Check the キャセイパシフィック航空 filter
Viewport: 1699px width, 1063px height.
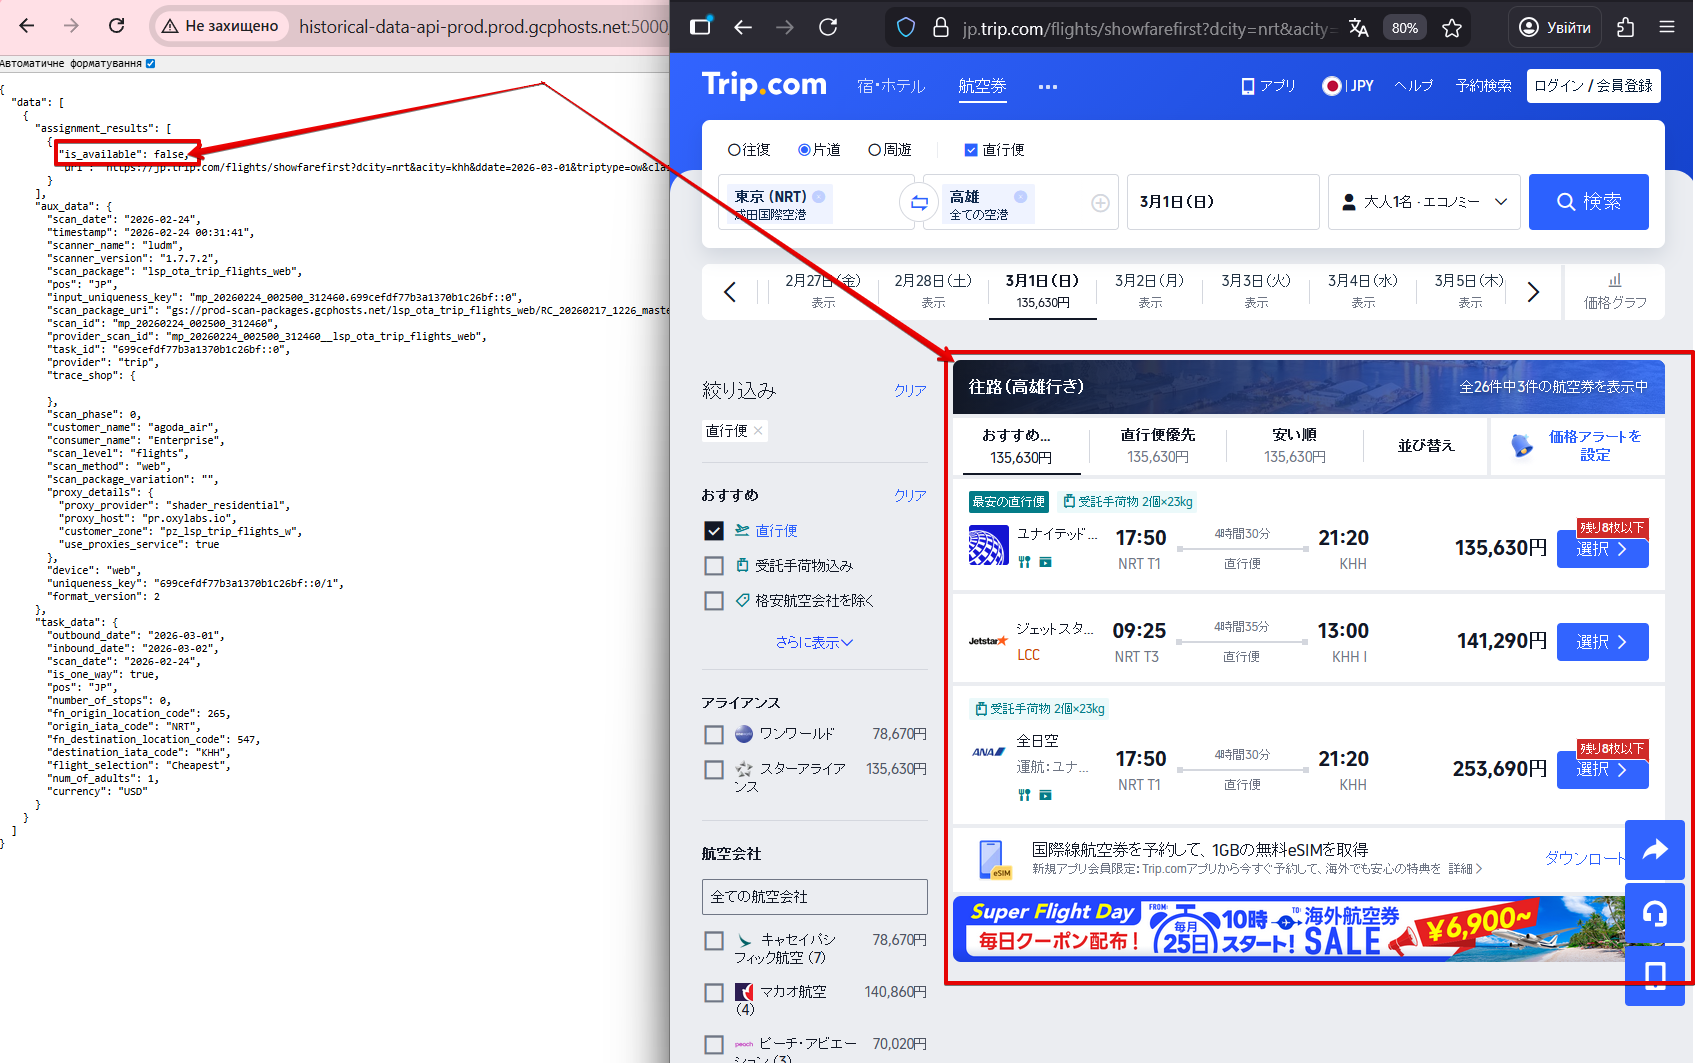[714, 941]
